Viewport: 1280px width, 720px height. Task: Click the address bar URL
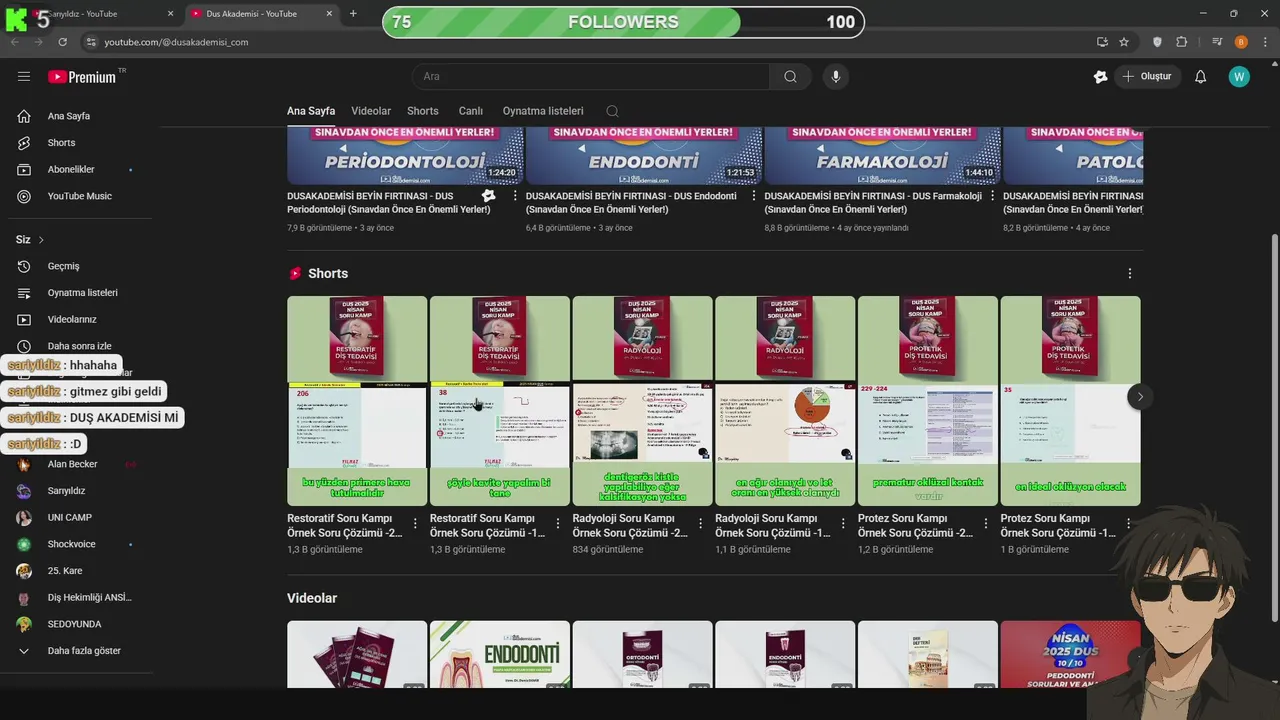[x=176, y=42]
